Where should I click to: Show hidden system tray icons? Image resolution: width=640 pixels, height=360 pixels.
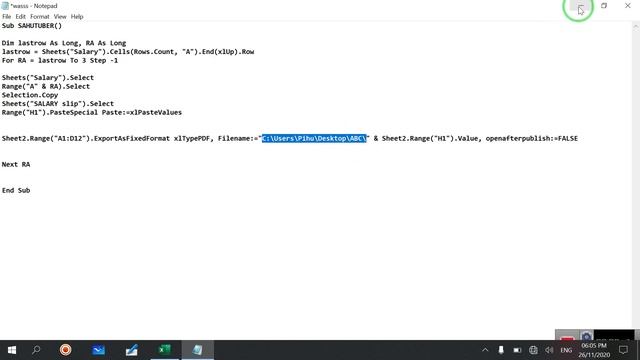coord(485,350)
